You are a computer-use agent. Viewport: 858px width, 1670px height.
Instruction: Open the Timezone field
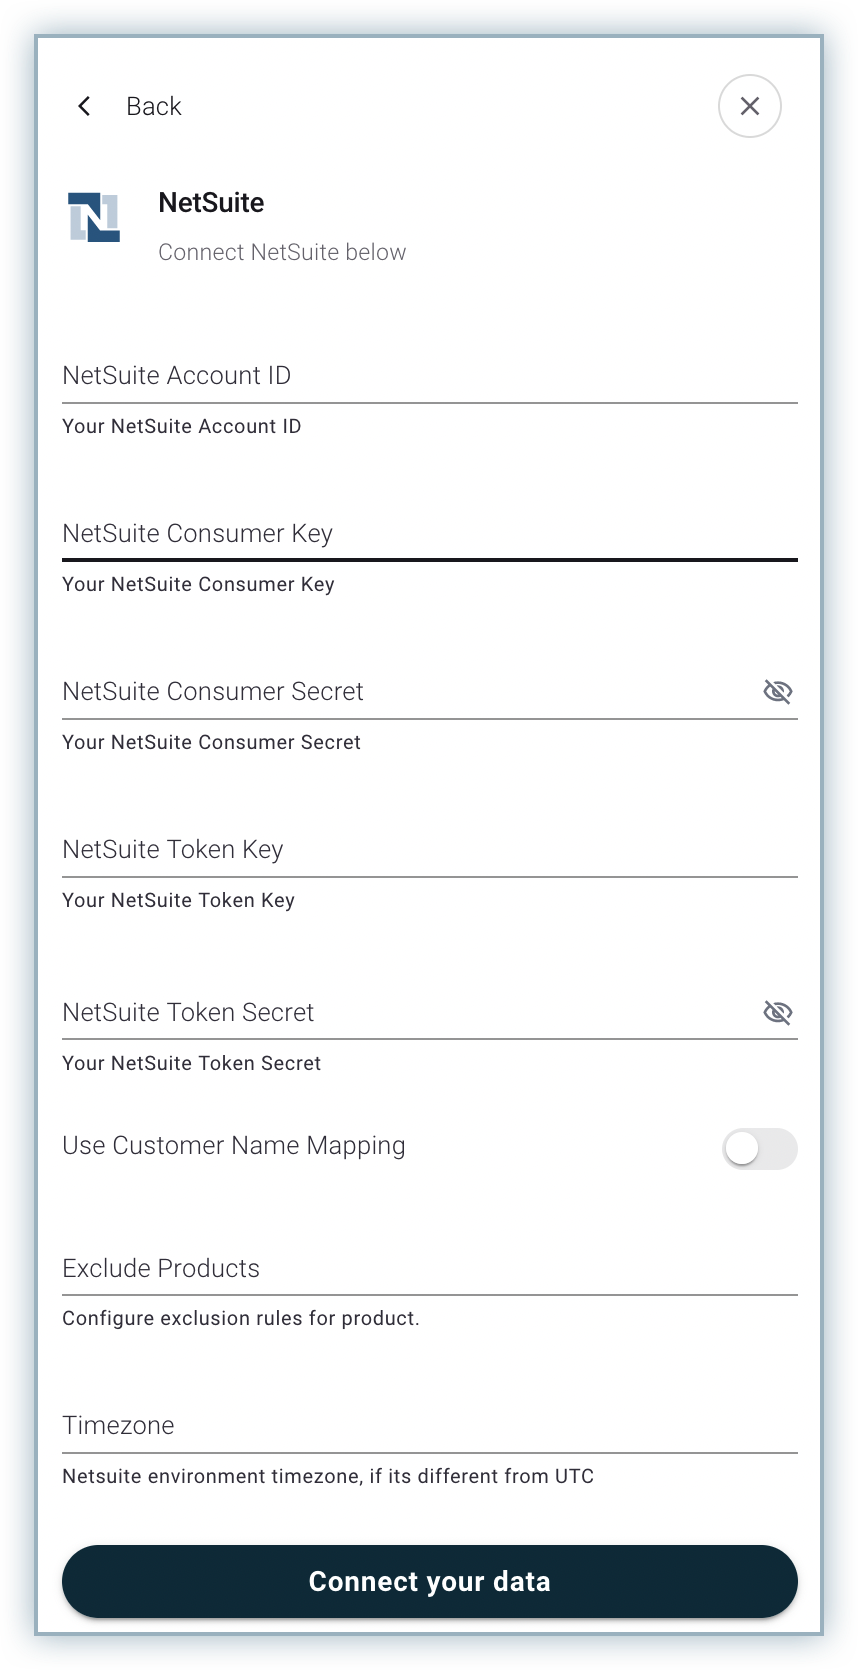[x=429, y=1426]
